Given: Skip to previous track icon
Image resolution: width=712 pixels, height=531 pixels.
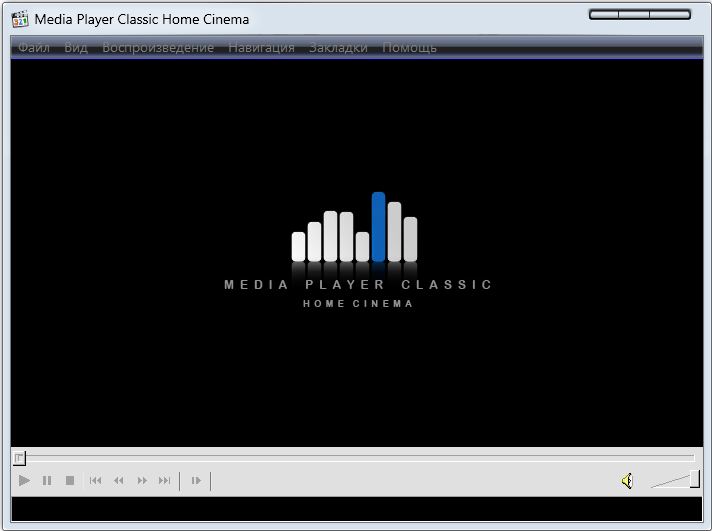Looking at the screenshot, I should pyautogui.click(x=95, y=480).
